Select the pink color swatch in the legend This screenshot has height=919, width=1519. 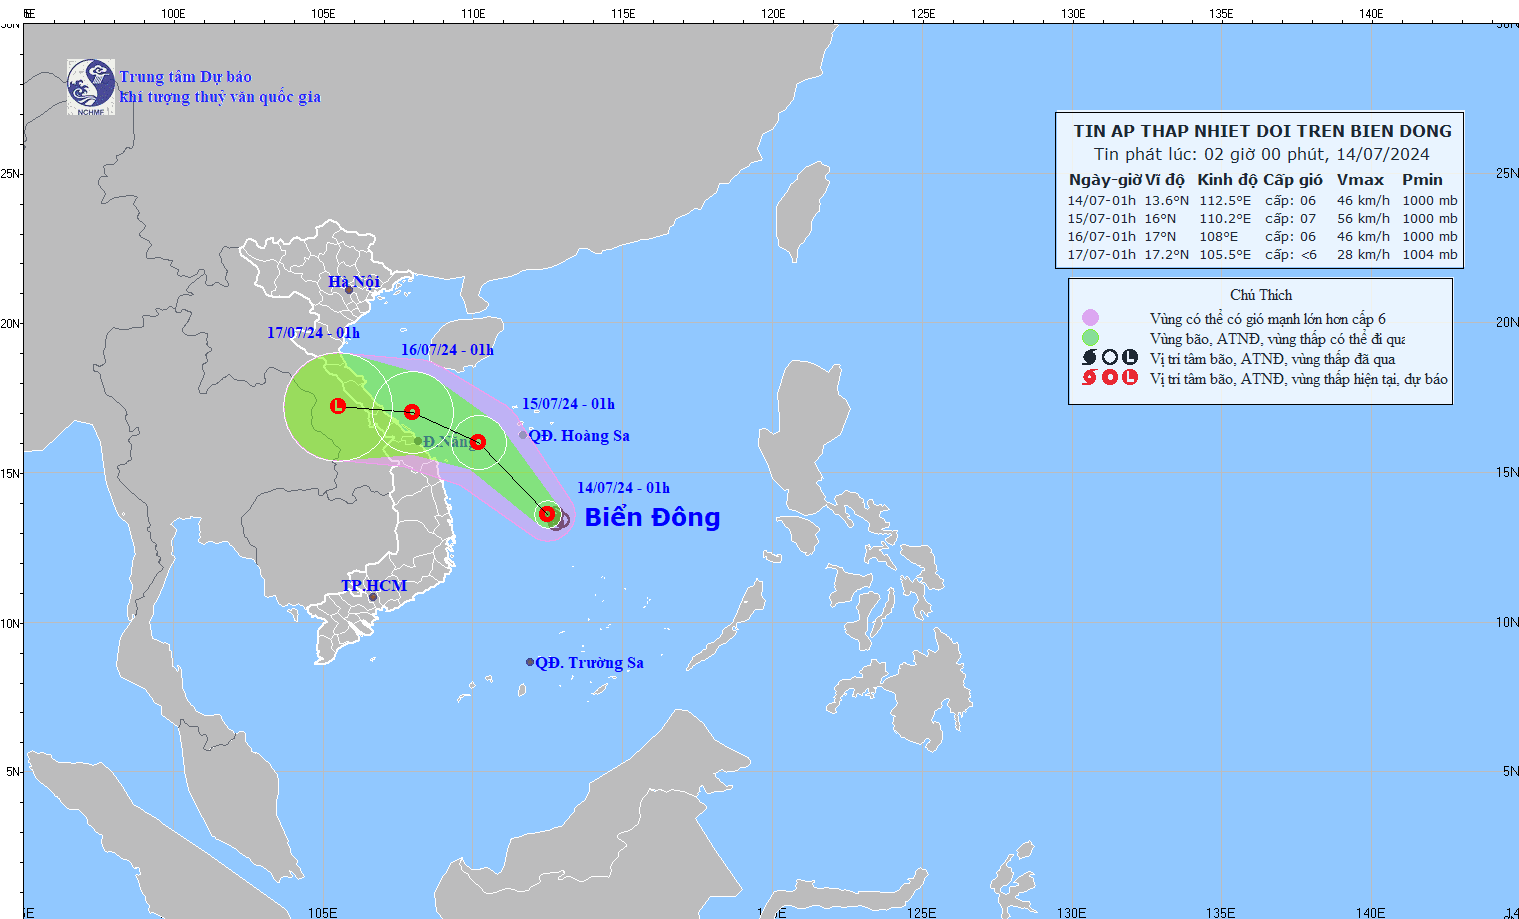[x=1090, y=318]
